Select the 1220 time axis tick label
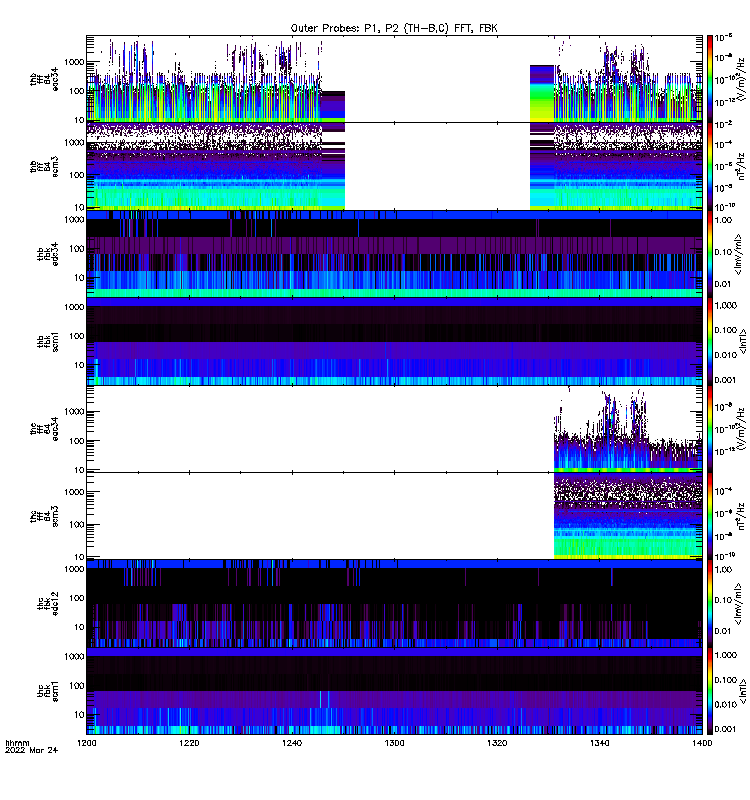 pyautogui.click(x=189, y=743)
